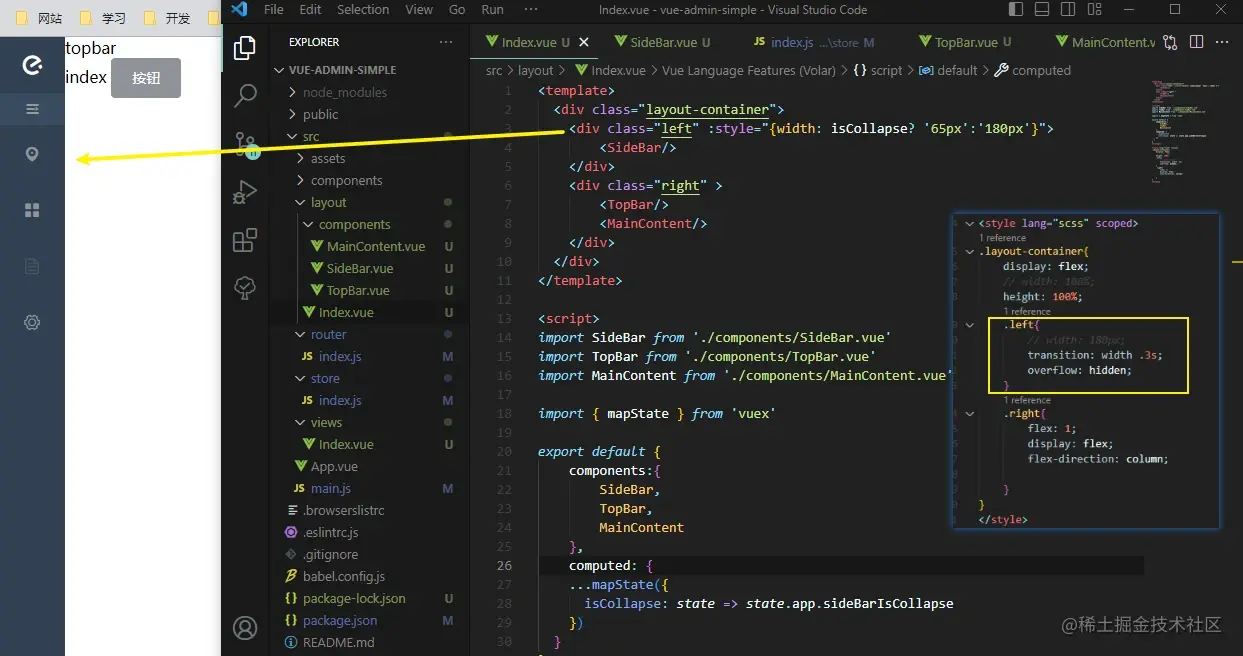Open main.js in the explorer tree
This screenshot has width=1243, height=656.
click(331, 488)
